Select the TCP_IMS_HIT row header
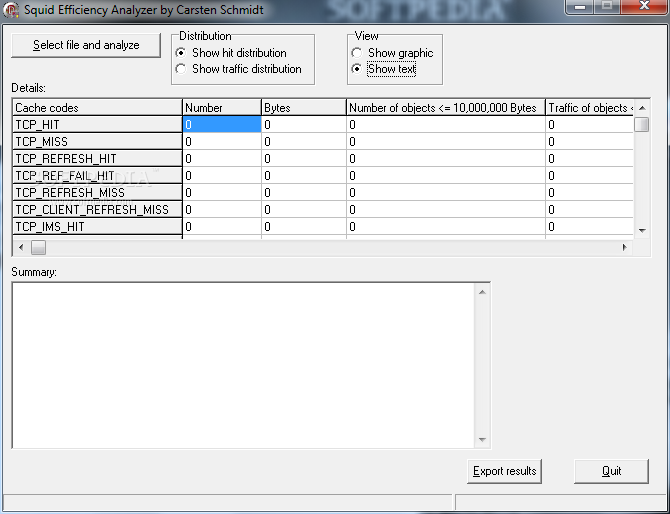 [x=97, y=226]
